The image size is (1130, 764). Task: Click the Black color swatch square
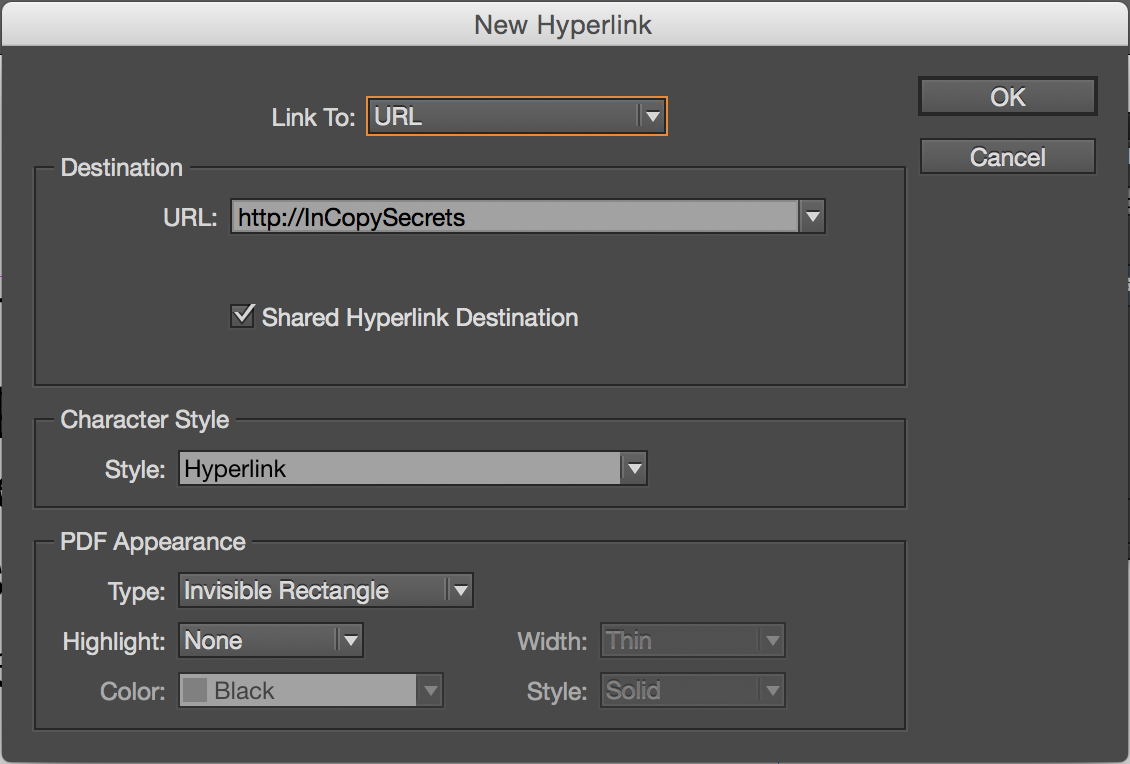tap(195, 691)
